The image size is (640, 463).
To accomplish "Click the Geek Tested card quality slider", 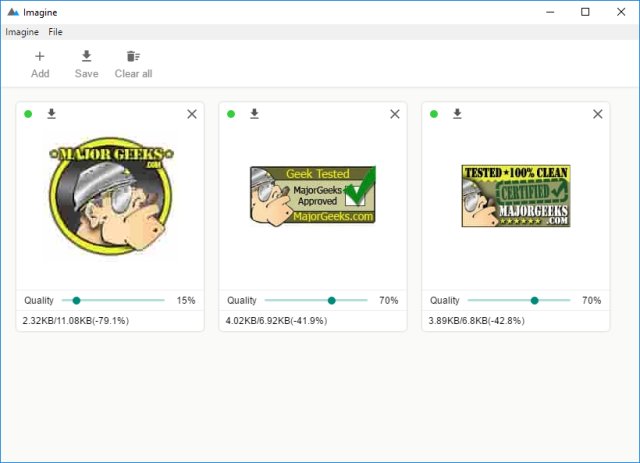I will pos(316,301).
